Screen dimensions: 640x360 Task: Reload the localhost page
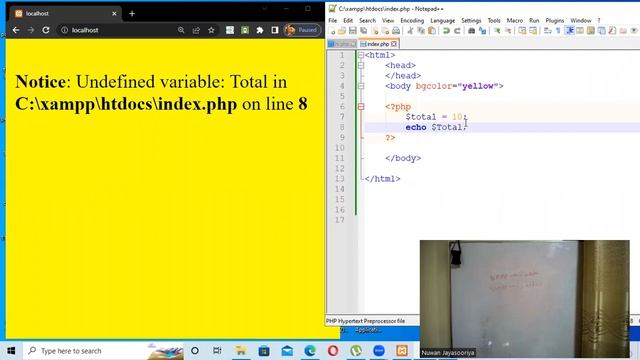[x=46, y=30]
